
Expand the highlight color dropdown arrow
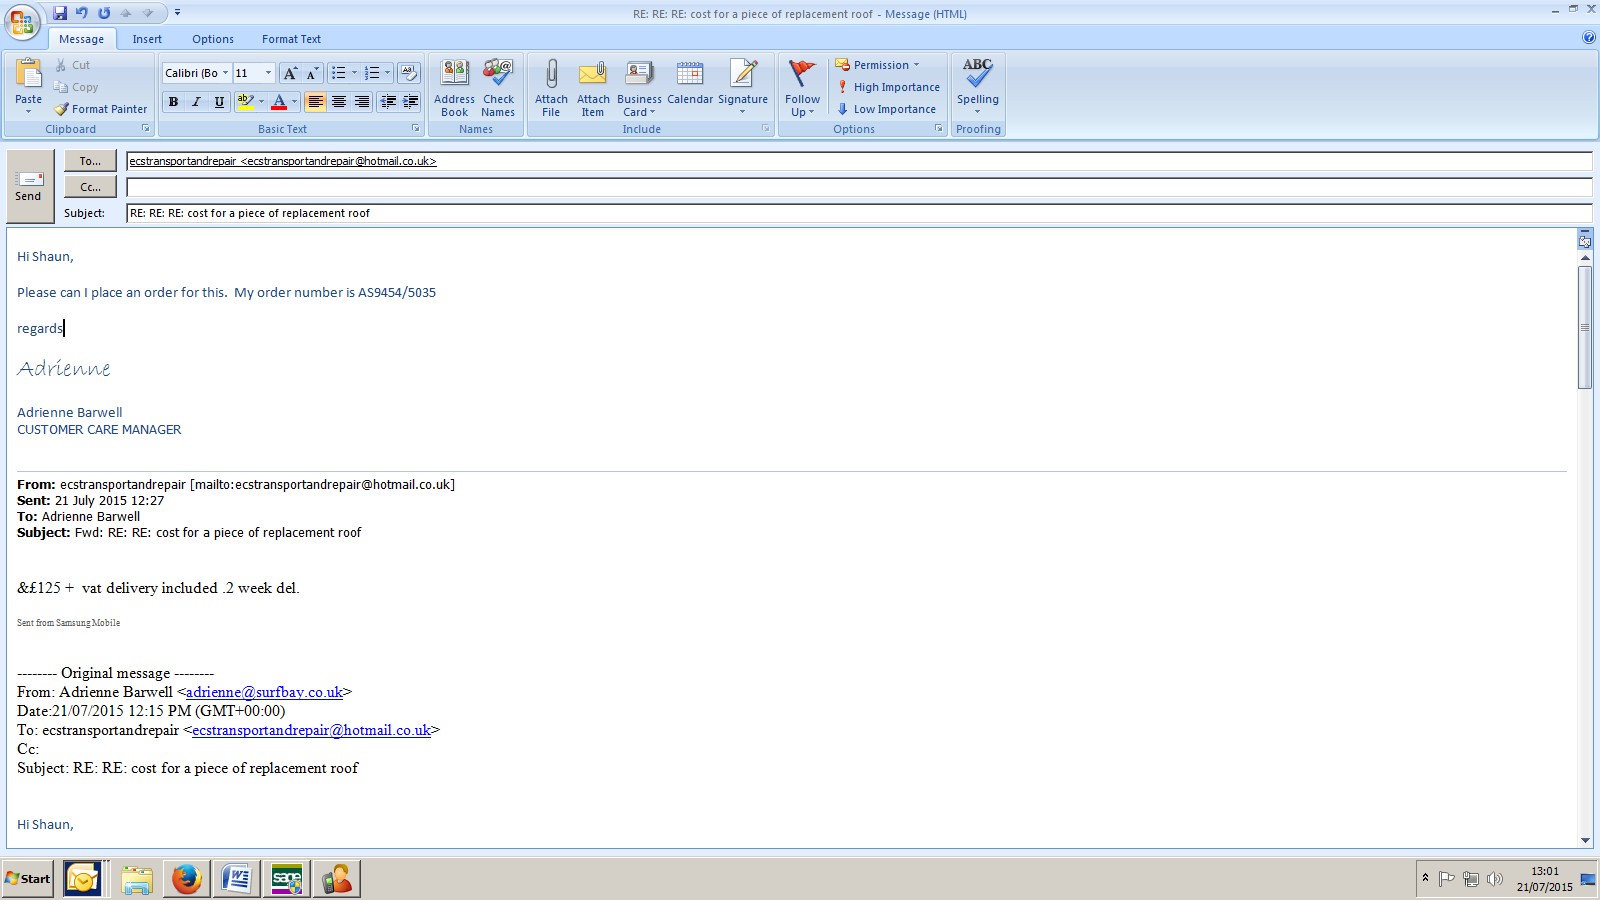tap(261, 102)
